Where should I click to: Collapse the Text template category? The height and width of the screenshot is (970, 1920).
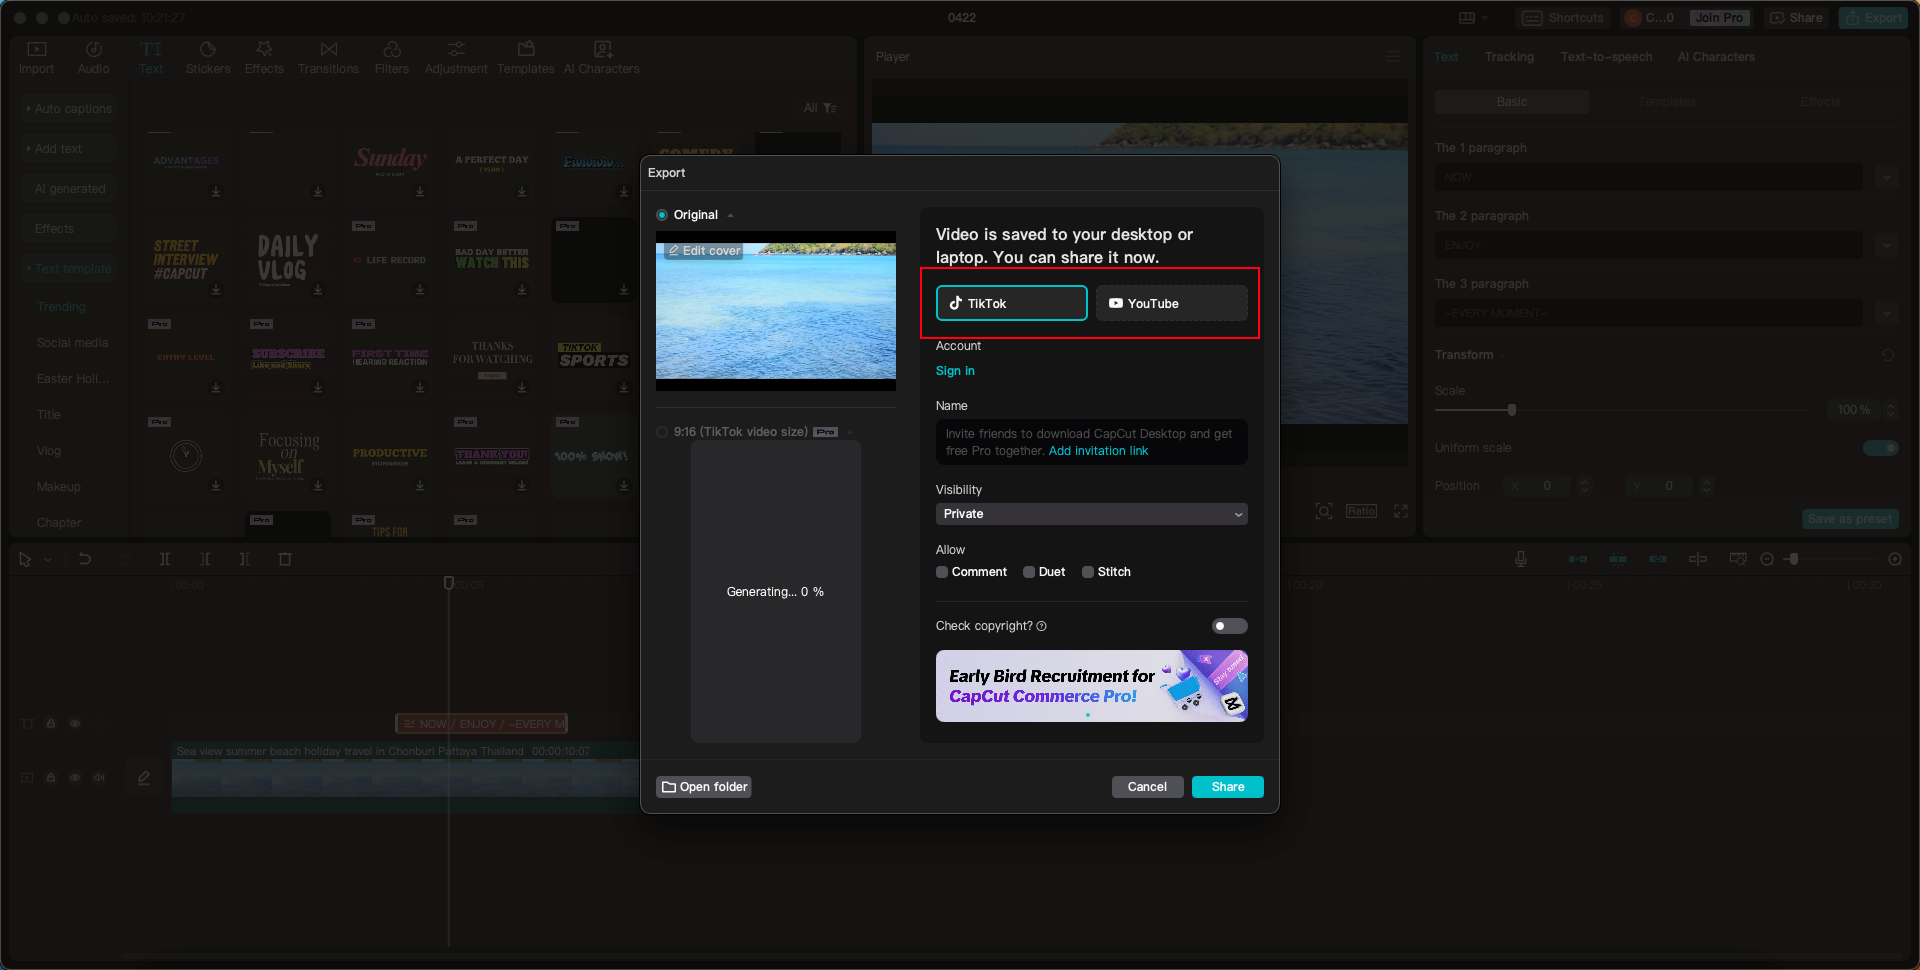tap(69, 269)
